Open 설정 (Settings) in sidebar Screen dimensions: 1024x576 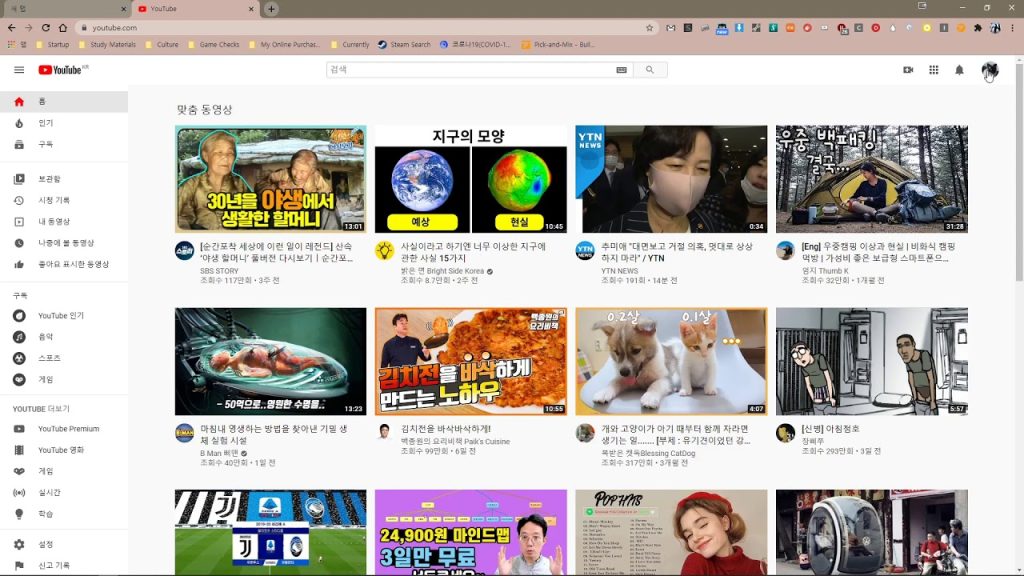pos(46,544)
